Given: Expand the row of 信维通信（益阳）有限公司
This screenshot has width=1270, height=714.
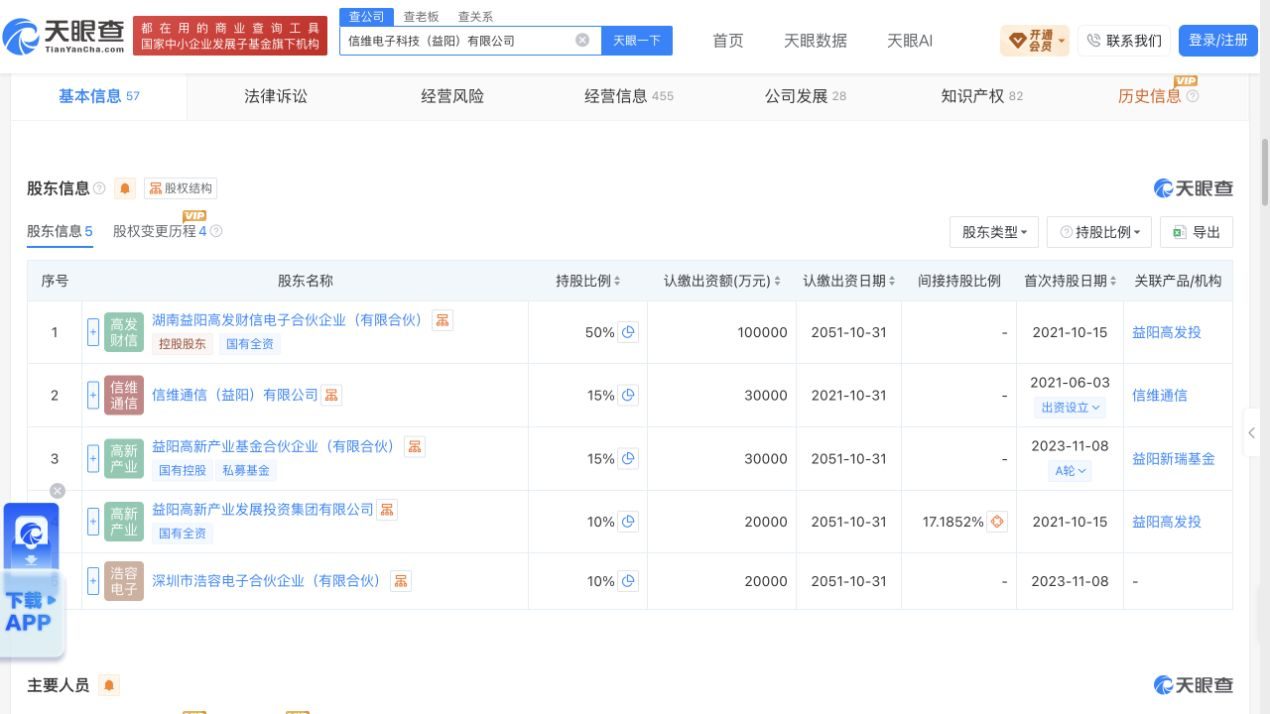Looking at the screenshot, I should click(x=93, y=395).
